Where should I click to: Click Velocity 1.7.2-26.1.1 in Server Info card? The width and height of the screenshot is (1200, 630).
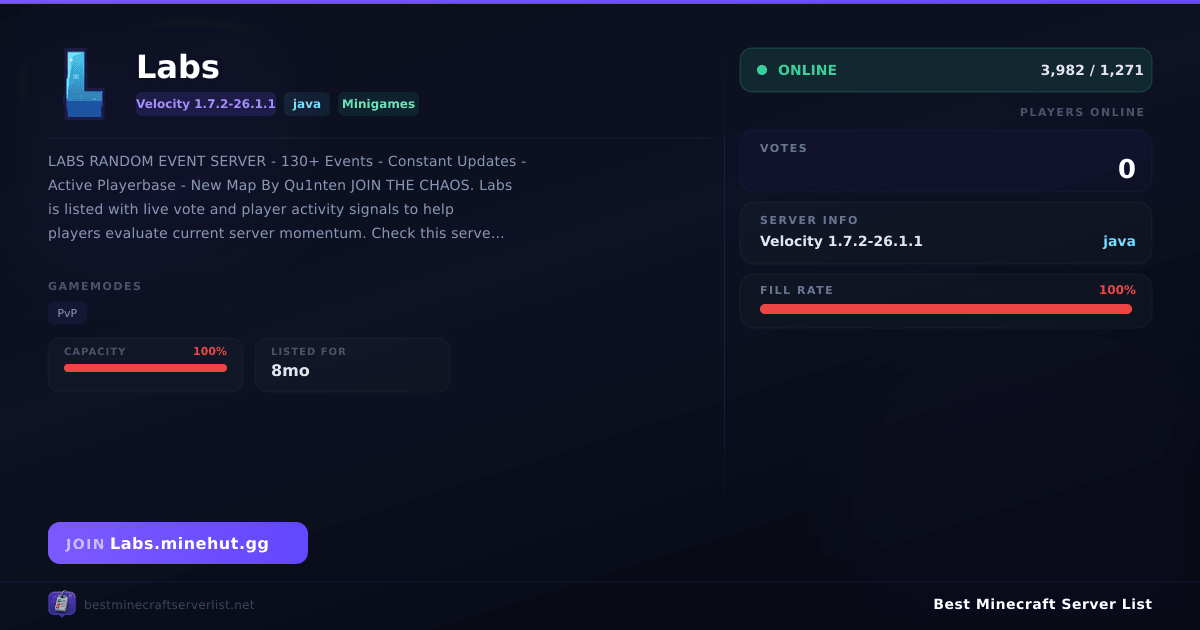click(841, 241)
